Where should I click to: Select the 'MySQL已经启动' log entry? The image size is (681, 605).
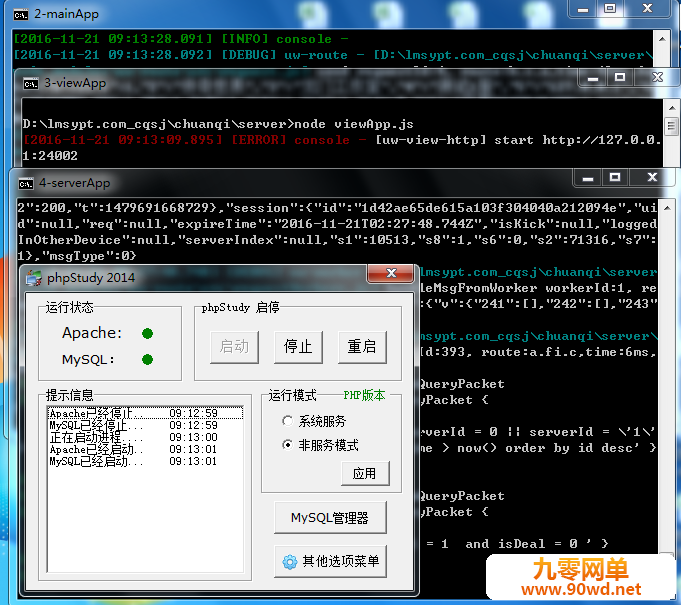coord(145,461)
